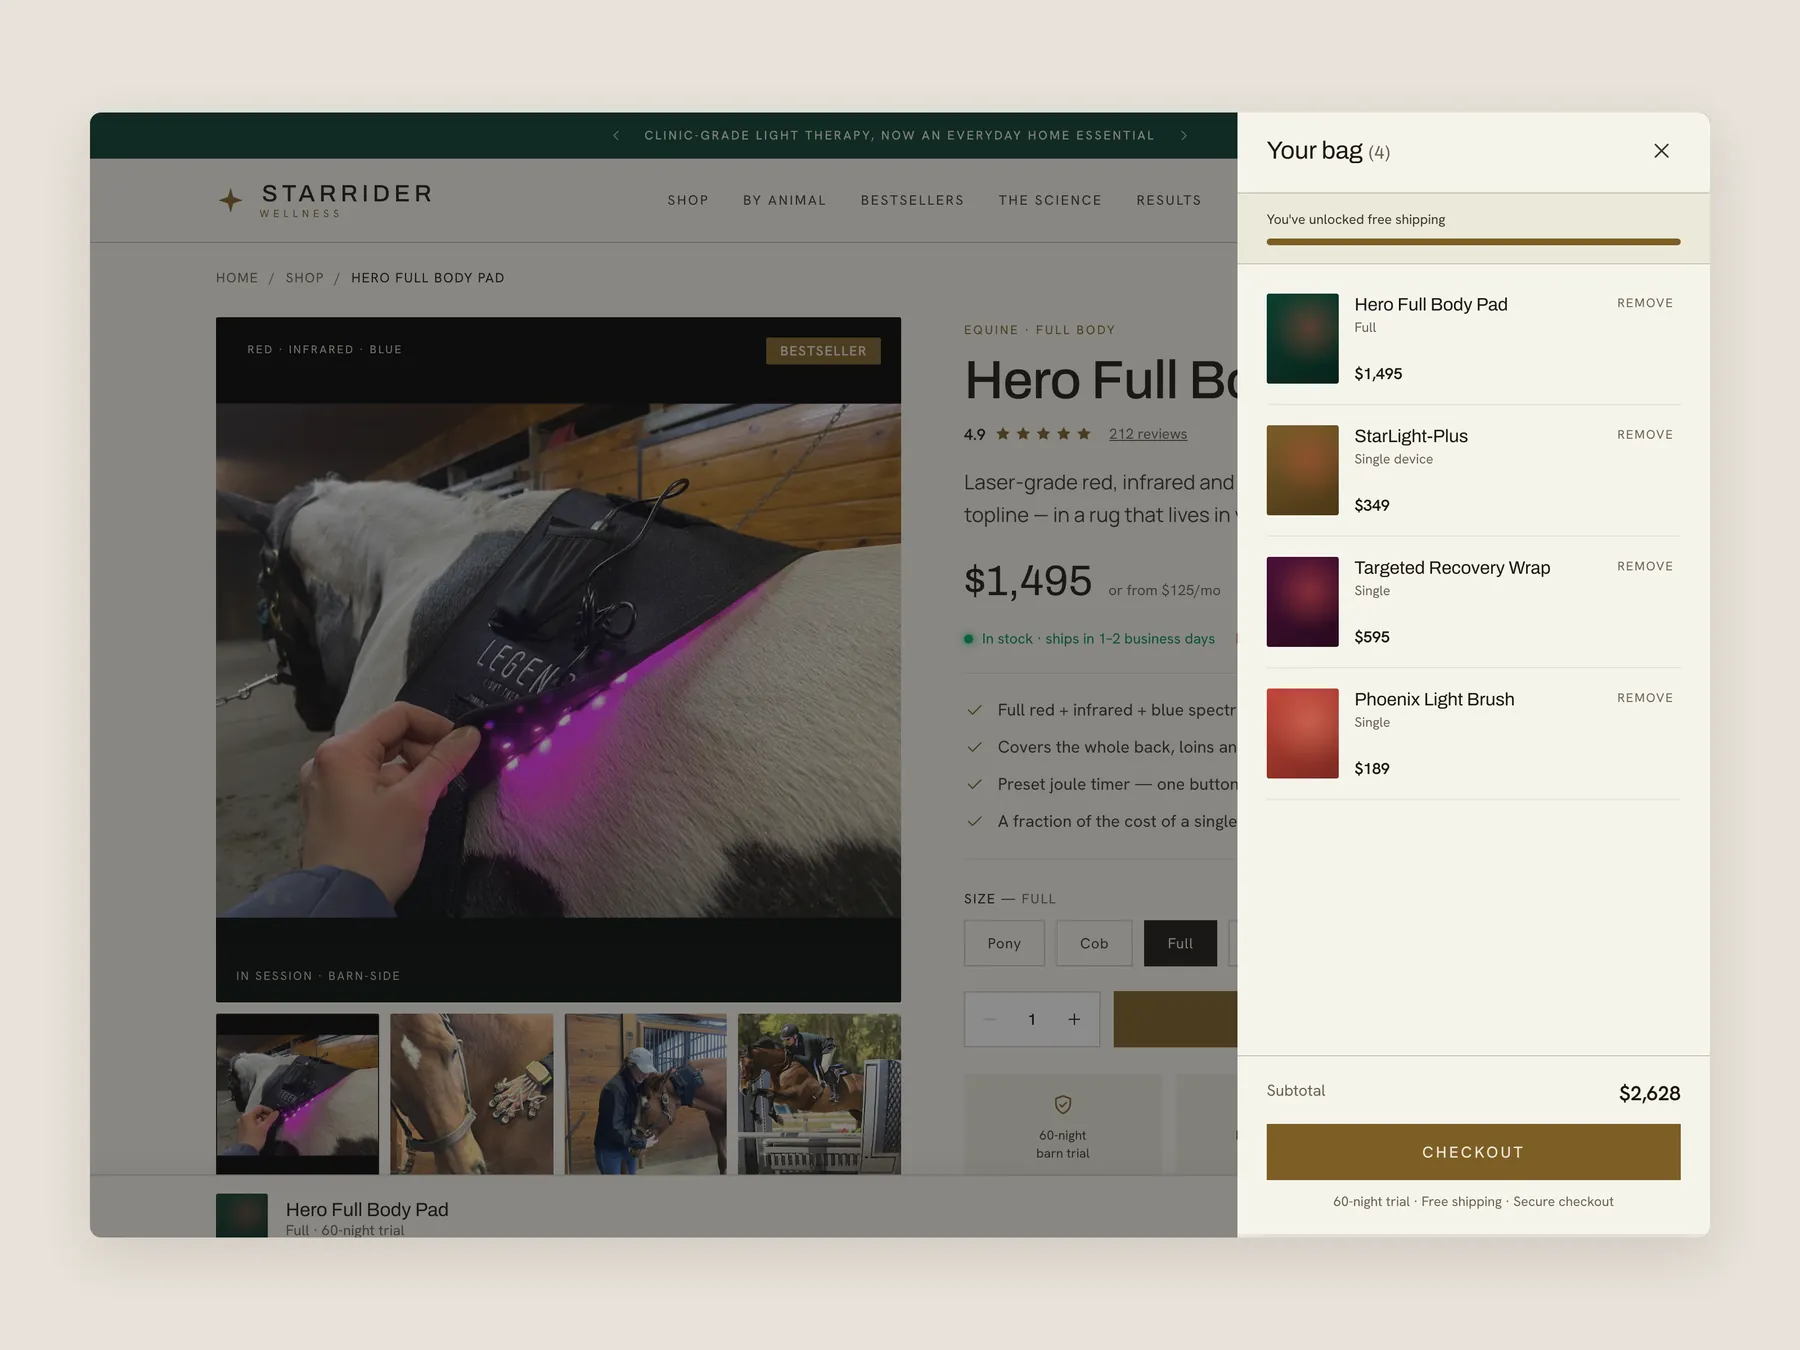Open the By Animal nav menu

pos(784,200)
